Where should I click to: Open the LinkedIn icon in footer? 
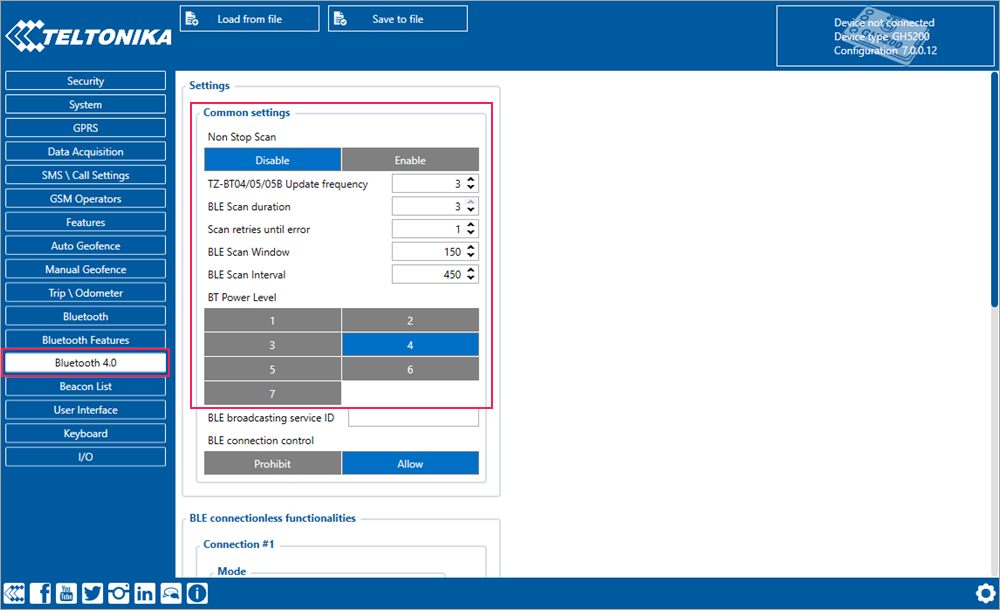click(x=145, y=593)
